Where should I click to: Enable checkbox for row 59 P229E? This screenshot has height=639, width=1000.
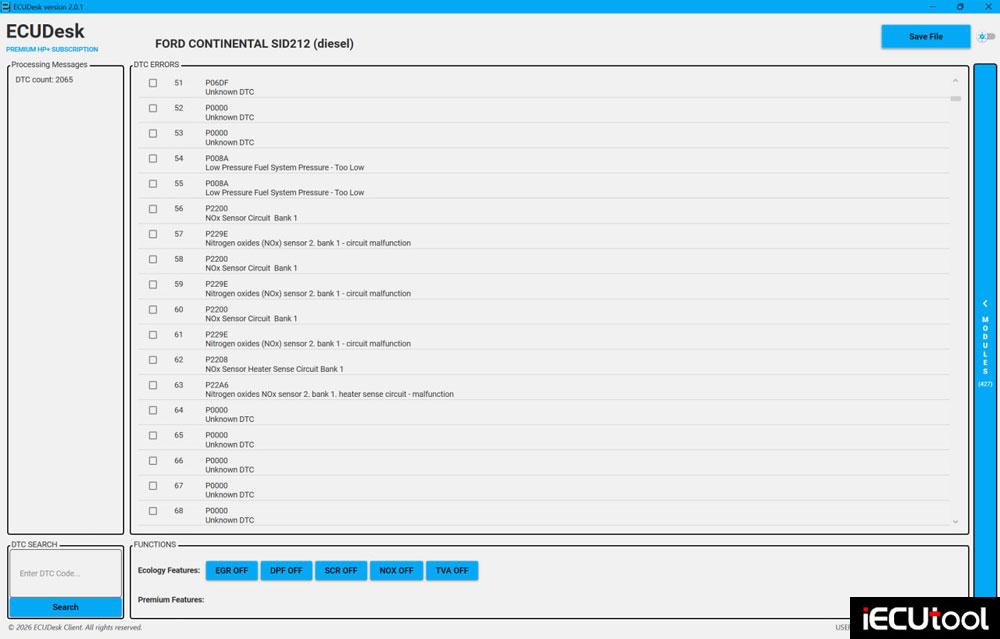click(153, 284)
